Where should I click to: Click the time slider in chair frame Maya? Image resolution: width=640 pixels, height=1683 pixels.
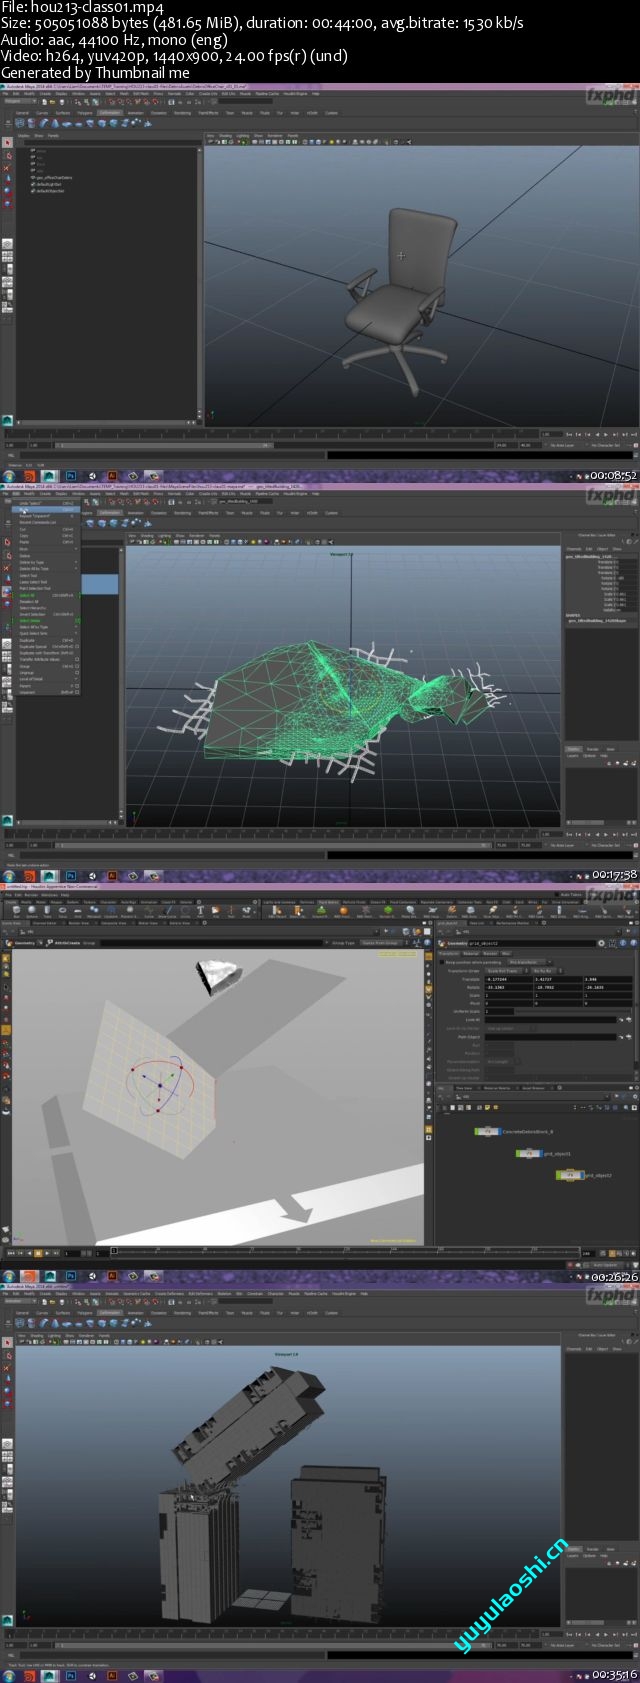270,435
